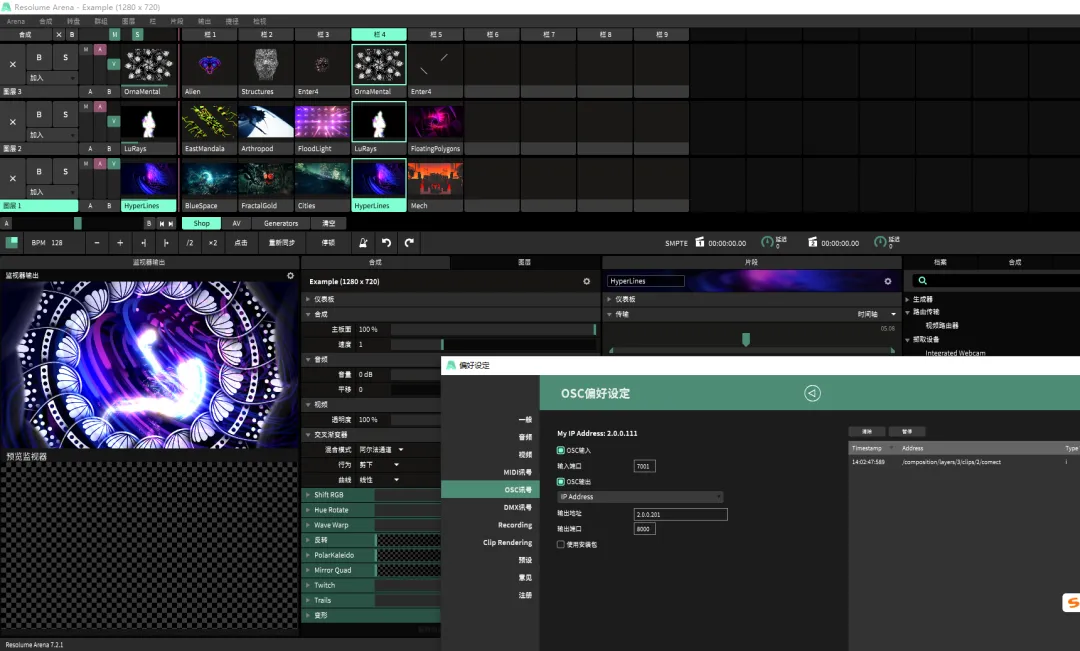Screen dimensions: 1080x651
Task: Click the back arrow in OSC preferences header
Action: (x=812, y=393)
